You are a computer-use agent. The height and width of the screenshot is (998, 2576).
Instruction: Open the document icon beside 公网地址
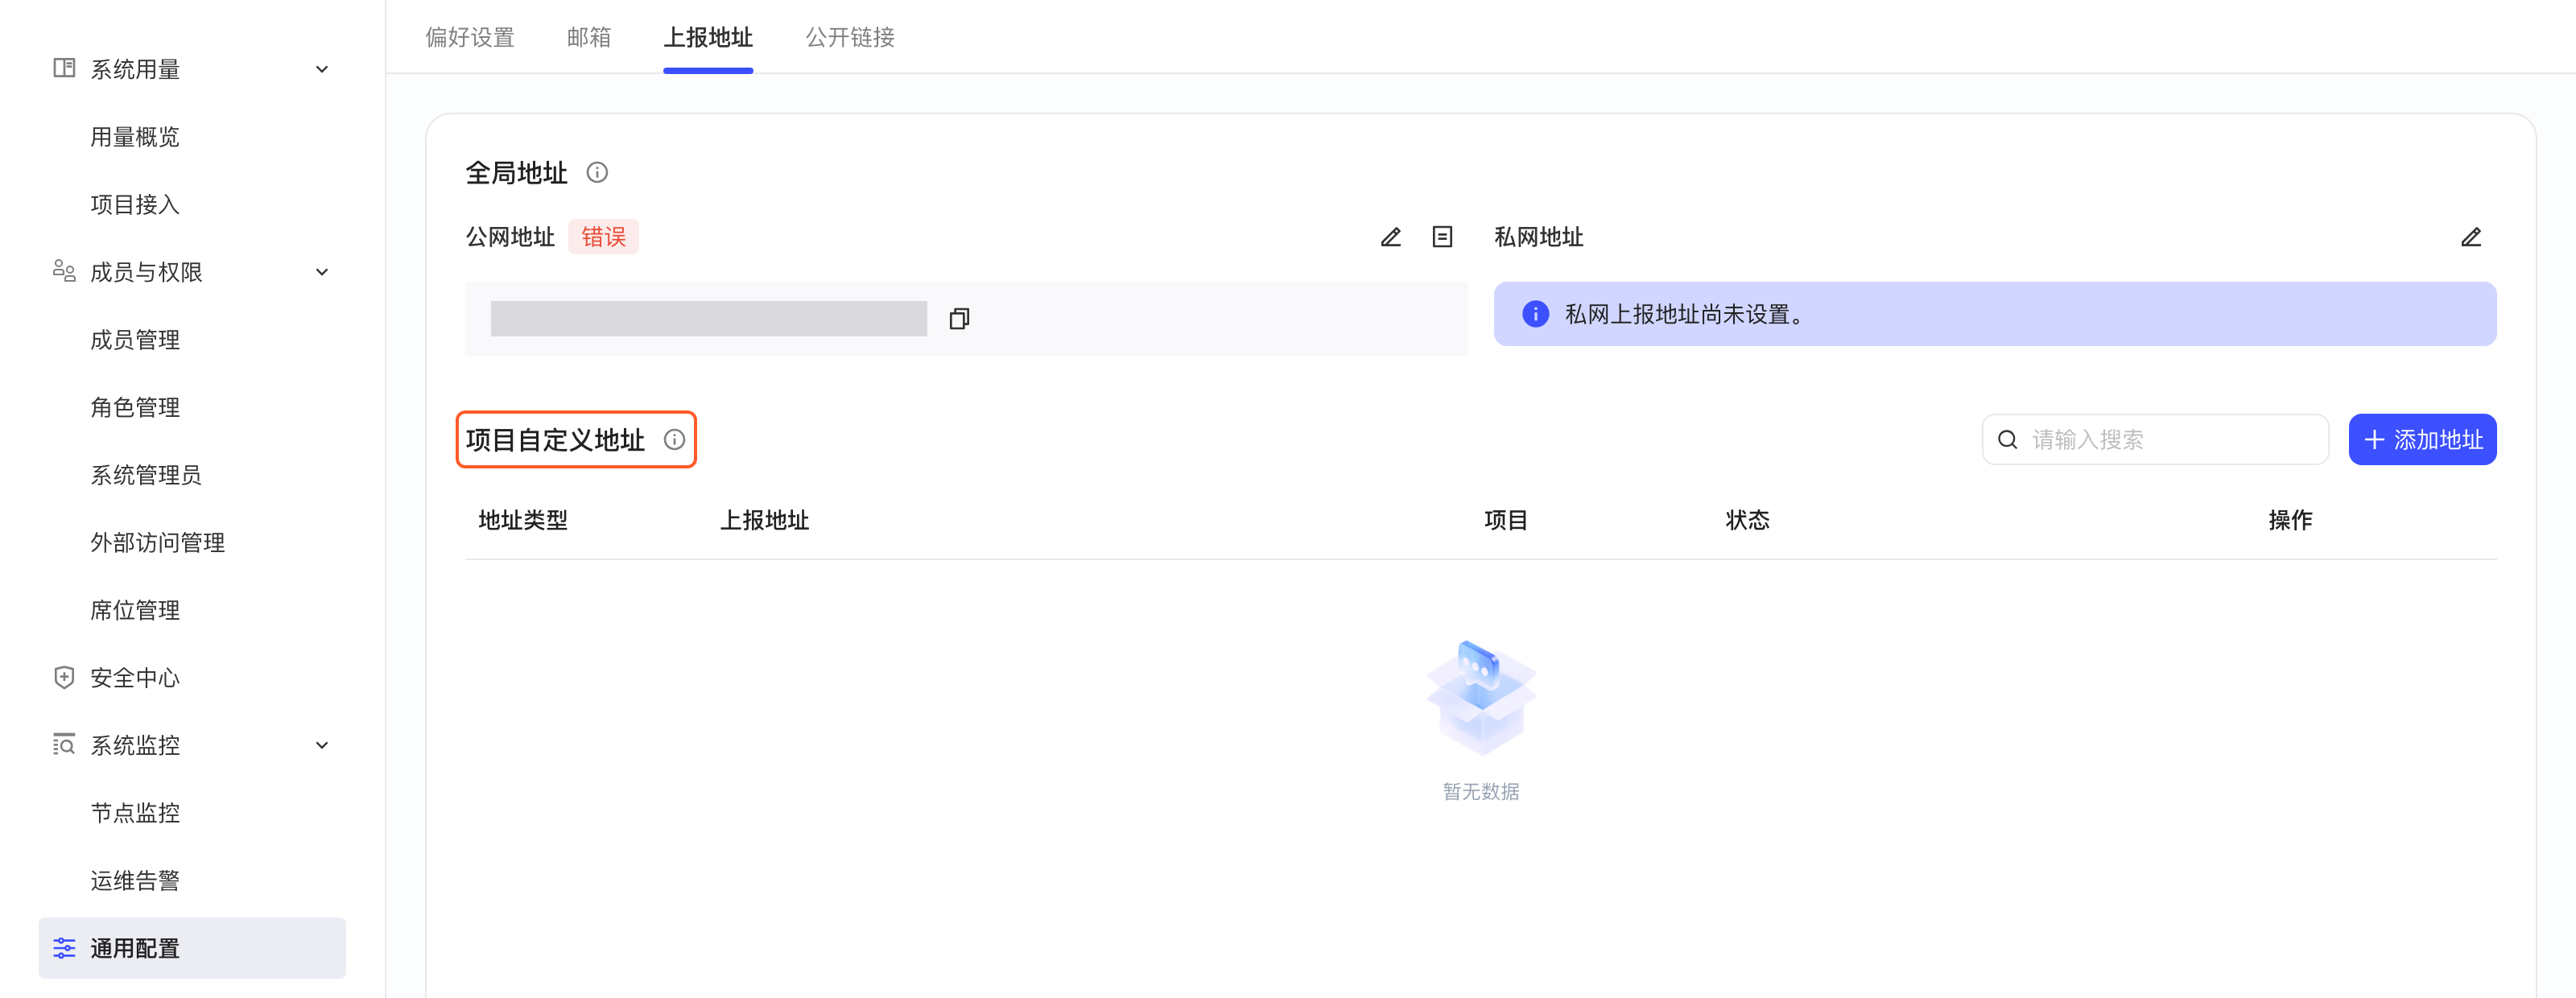tap(1442, 237)
